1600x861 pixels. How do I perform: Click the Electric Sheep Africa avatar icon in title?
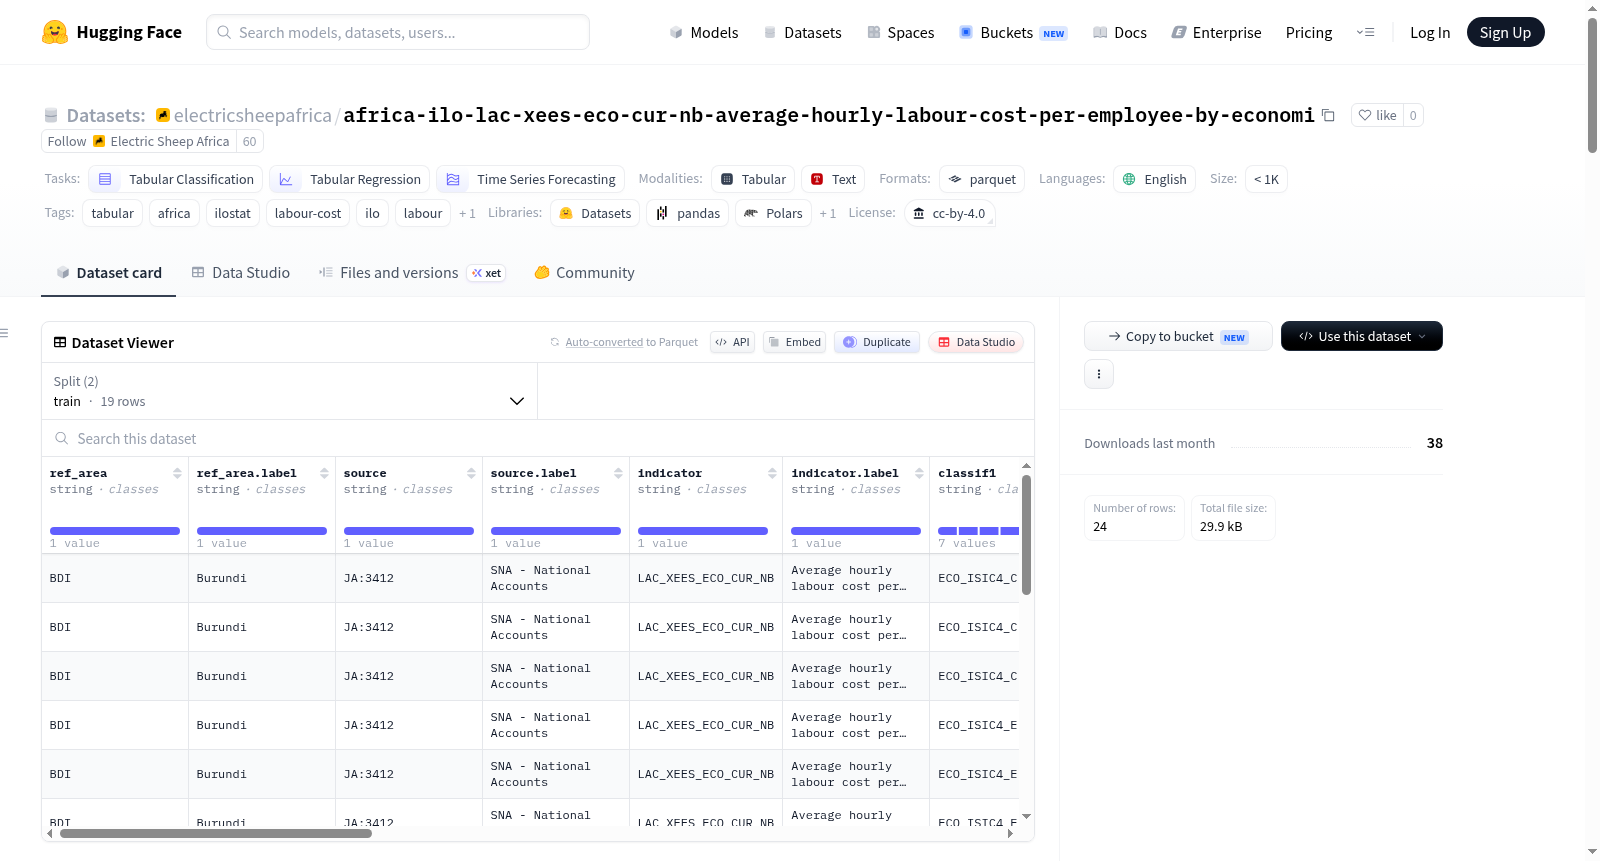pyautogui.click(x=163, y=115)
